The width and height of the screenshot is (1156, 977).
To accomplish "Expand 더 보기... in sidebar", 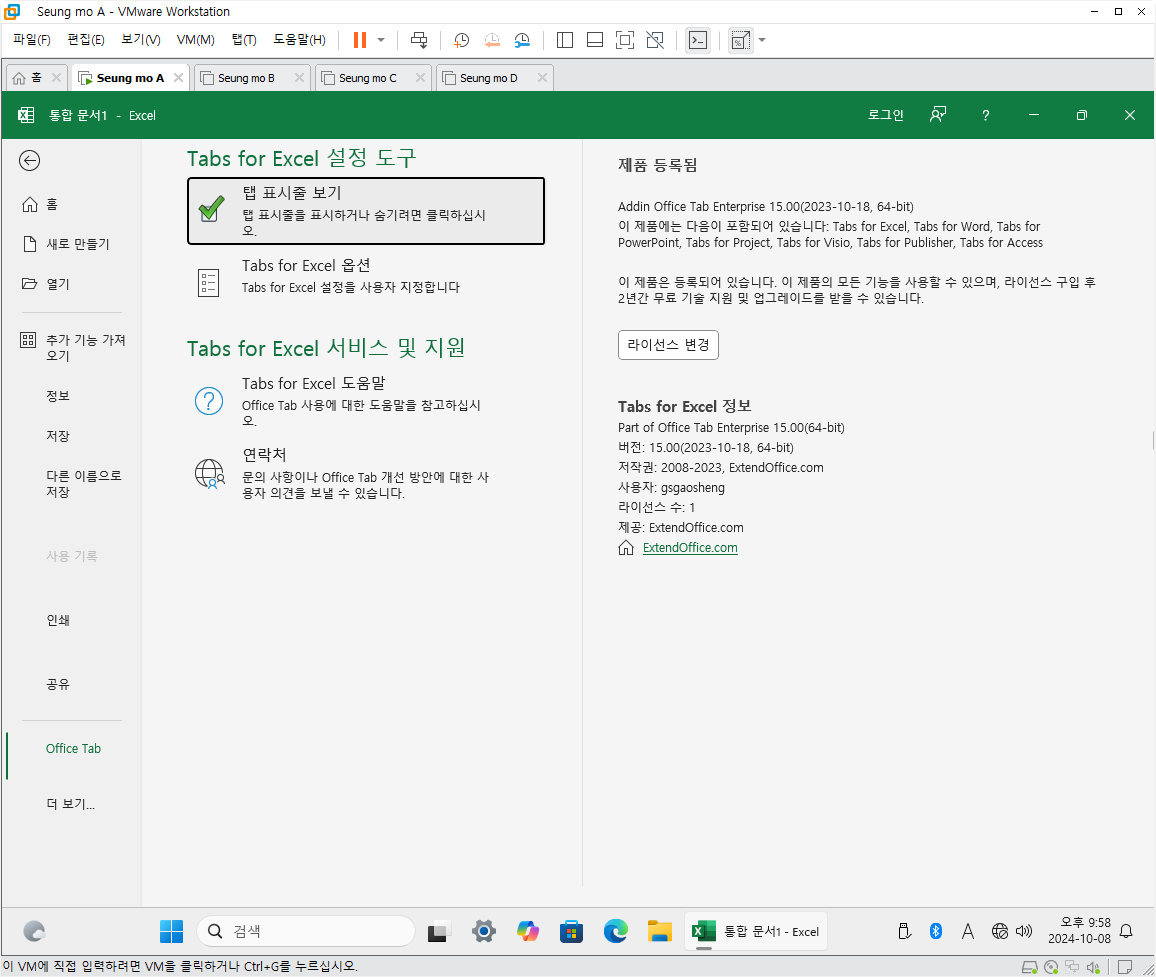I will [72, 804].
